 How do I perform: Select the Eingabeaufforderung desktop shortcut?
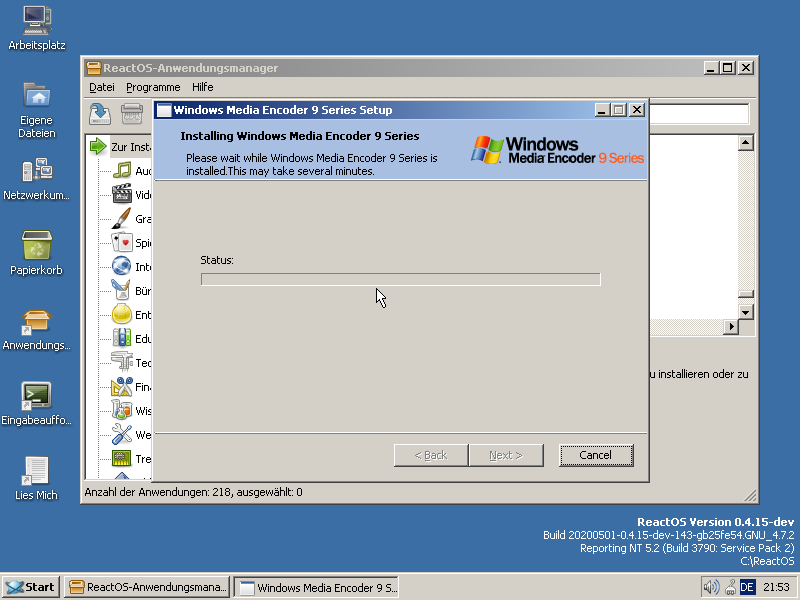[37, 403]
